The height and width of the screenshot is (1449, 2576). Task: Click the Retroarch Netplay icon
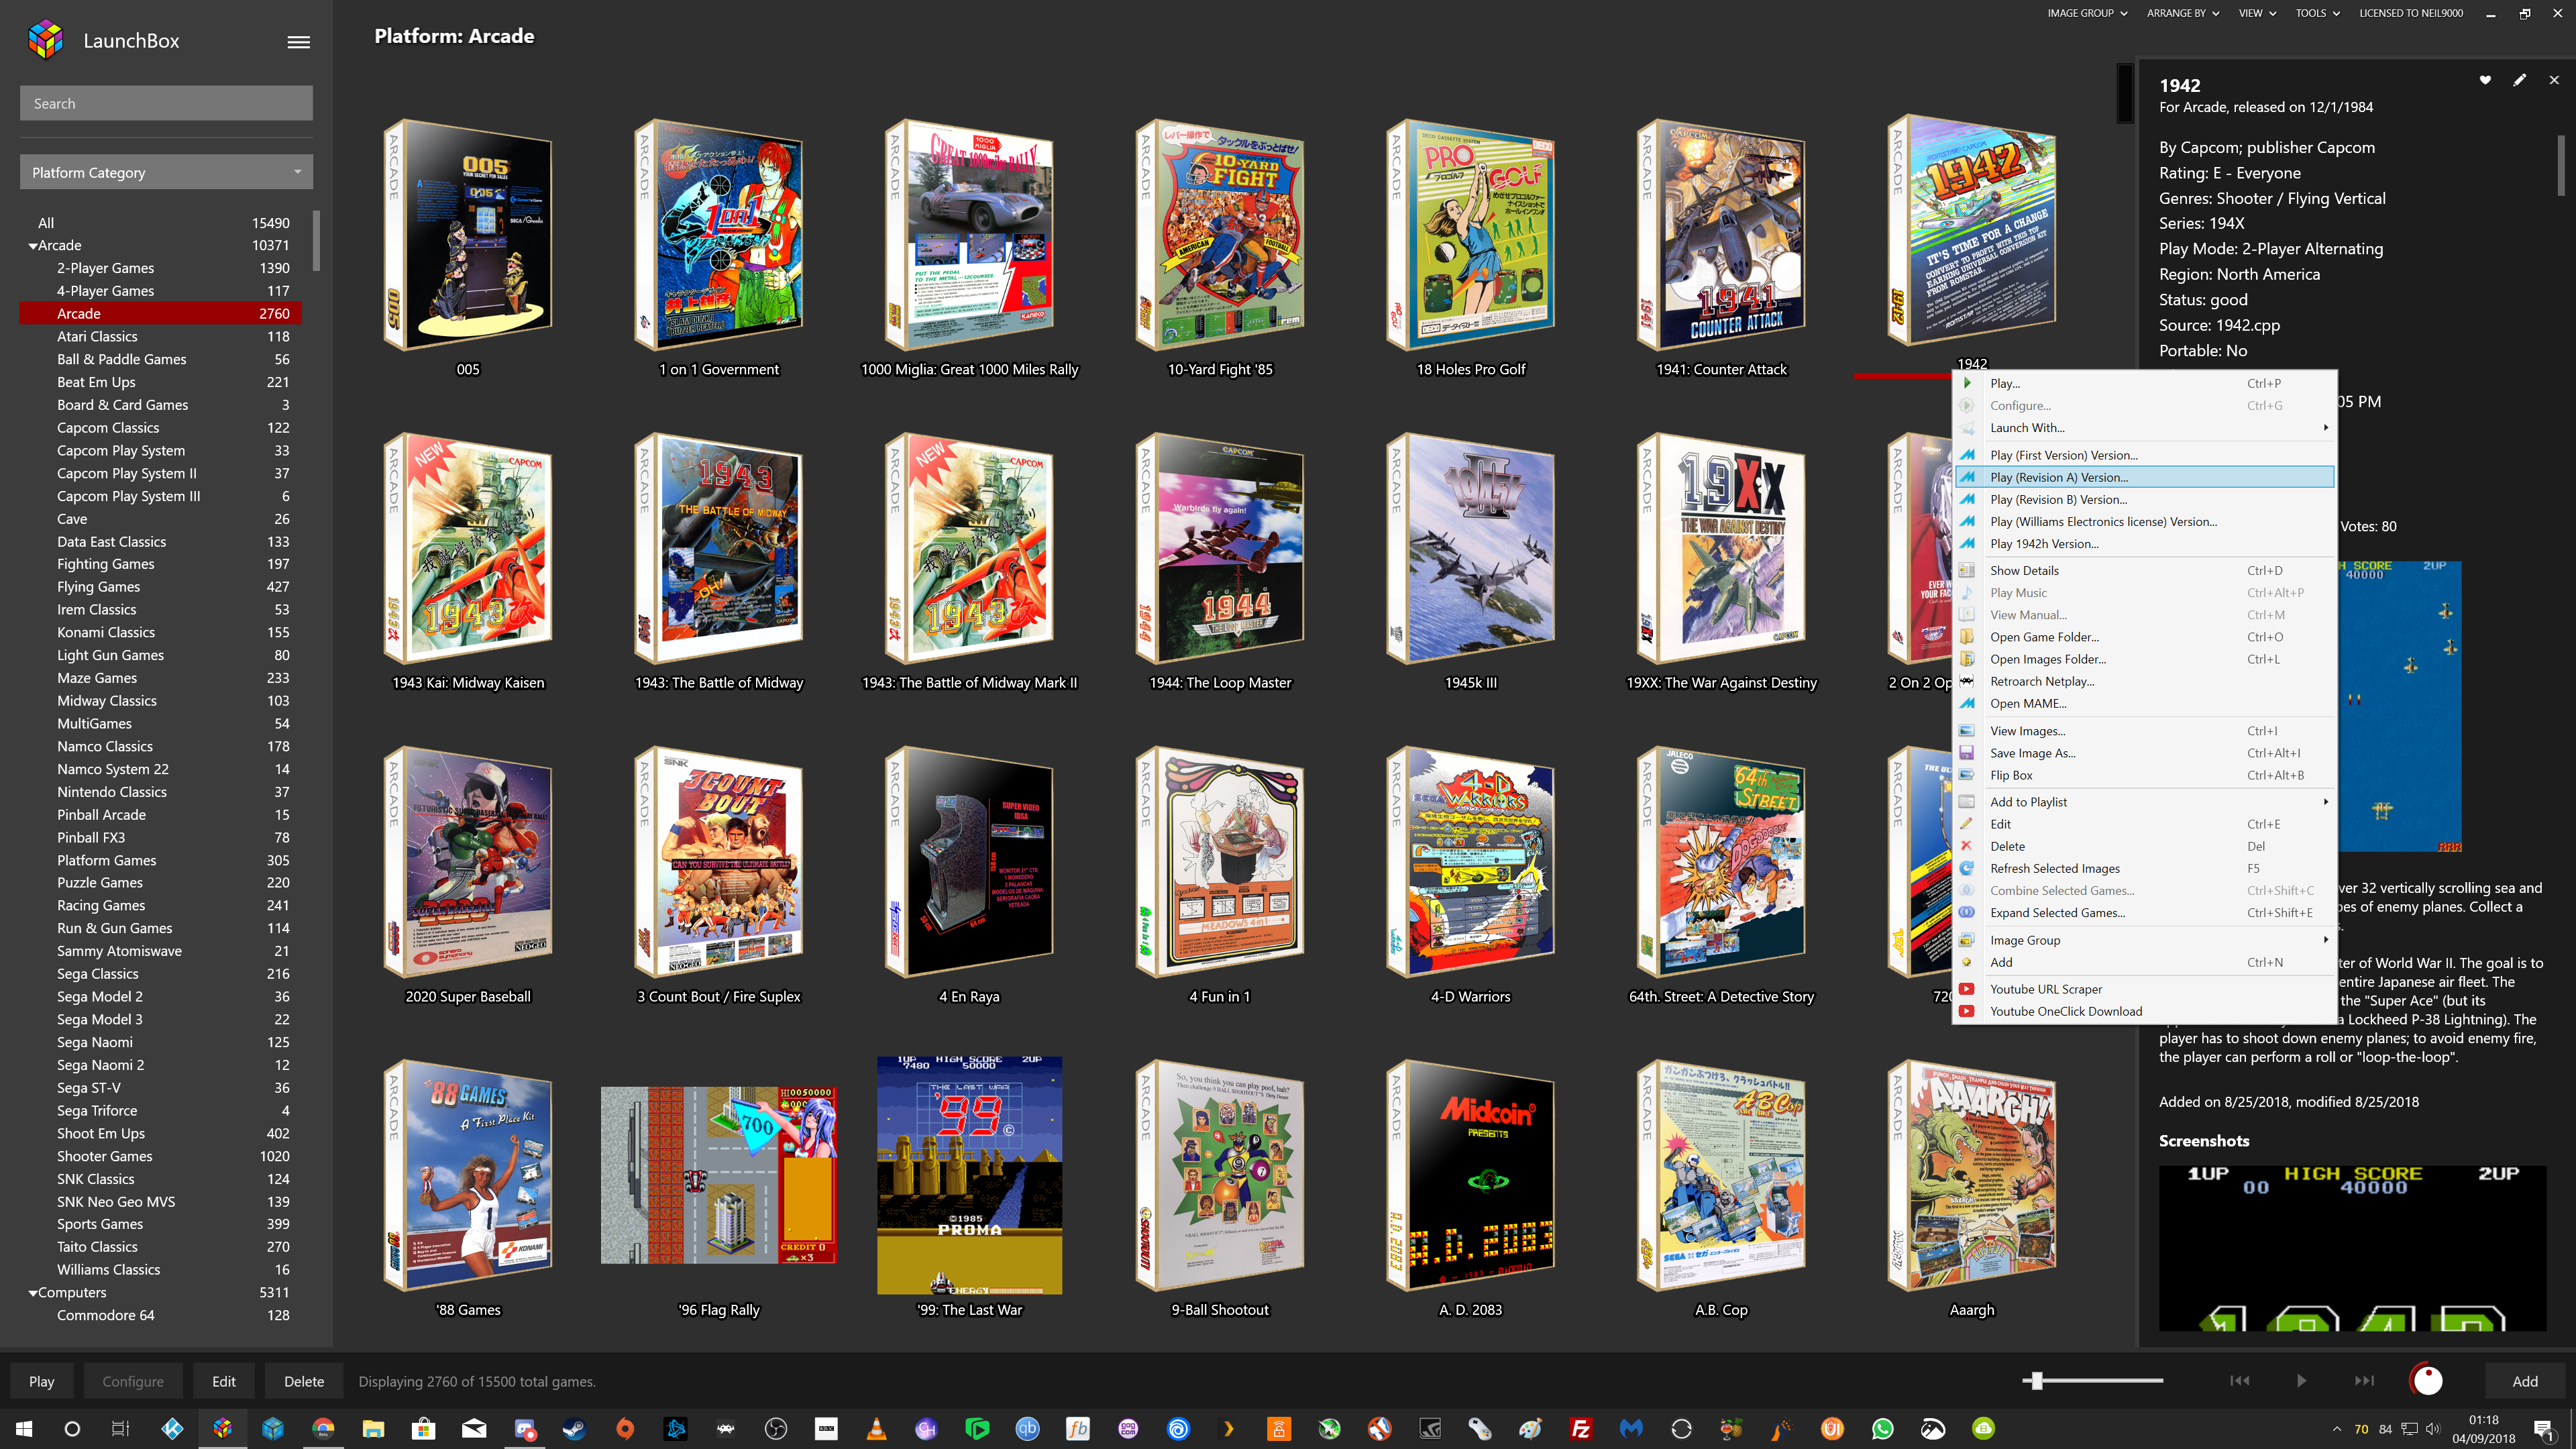tap(1966, 681)
